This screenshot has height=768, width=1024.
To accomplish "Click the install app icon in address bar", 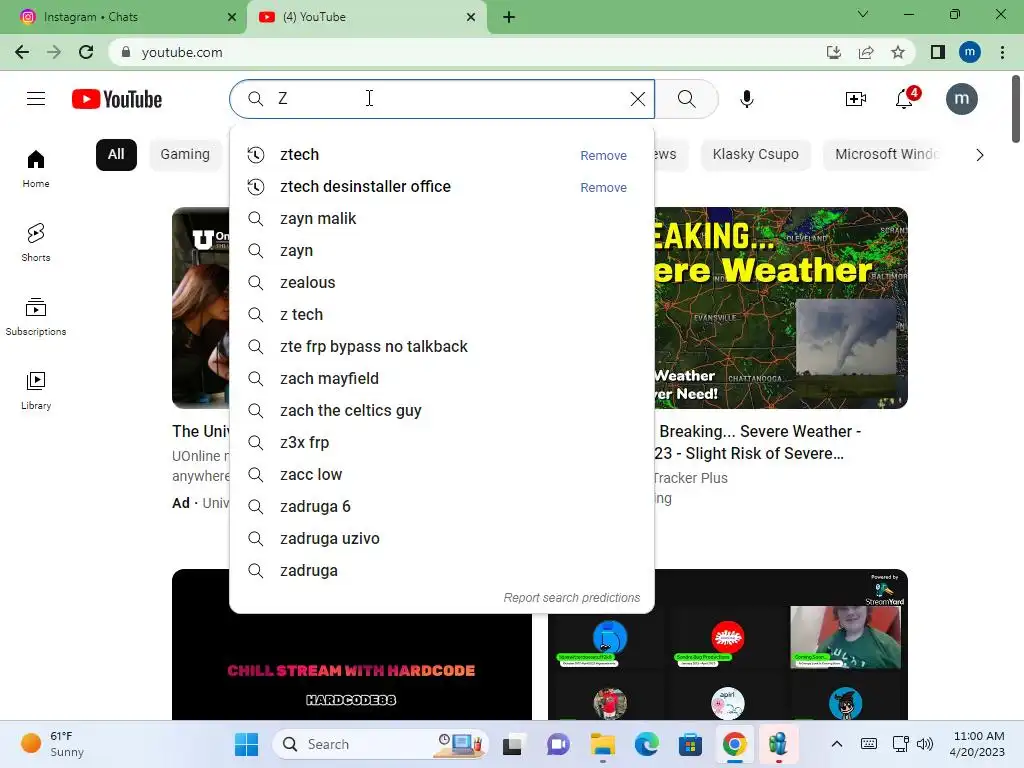I will click(834, 52).
